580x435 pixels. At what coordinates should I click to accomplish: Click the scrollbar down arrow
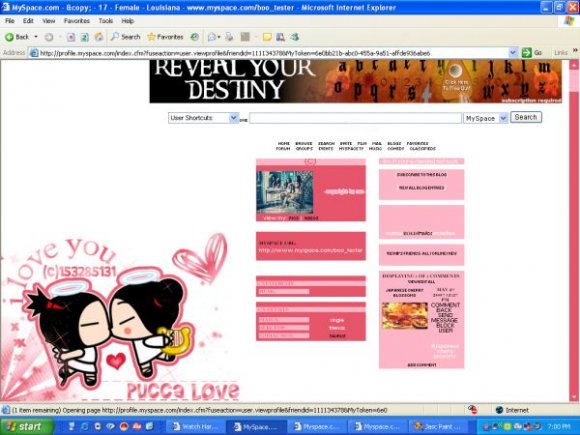tap(574, 397)
